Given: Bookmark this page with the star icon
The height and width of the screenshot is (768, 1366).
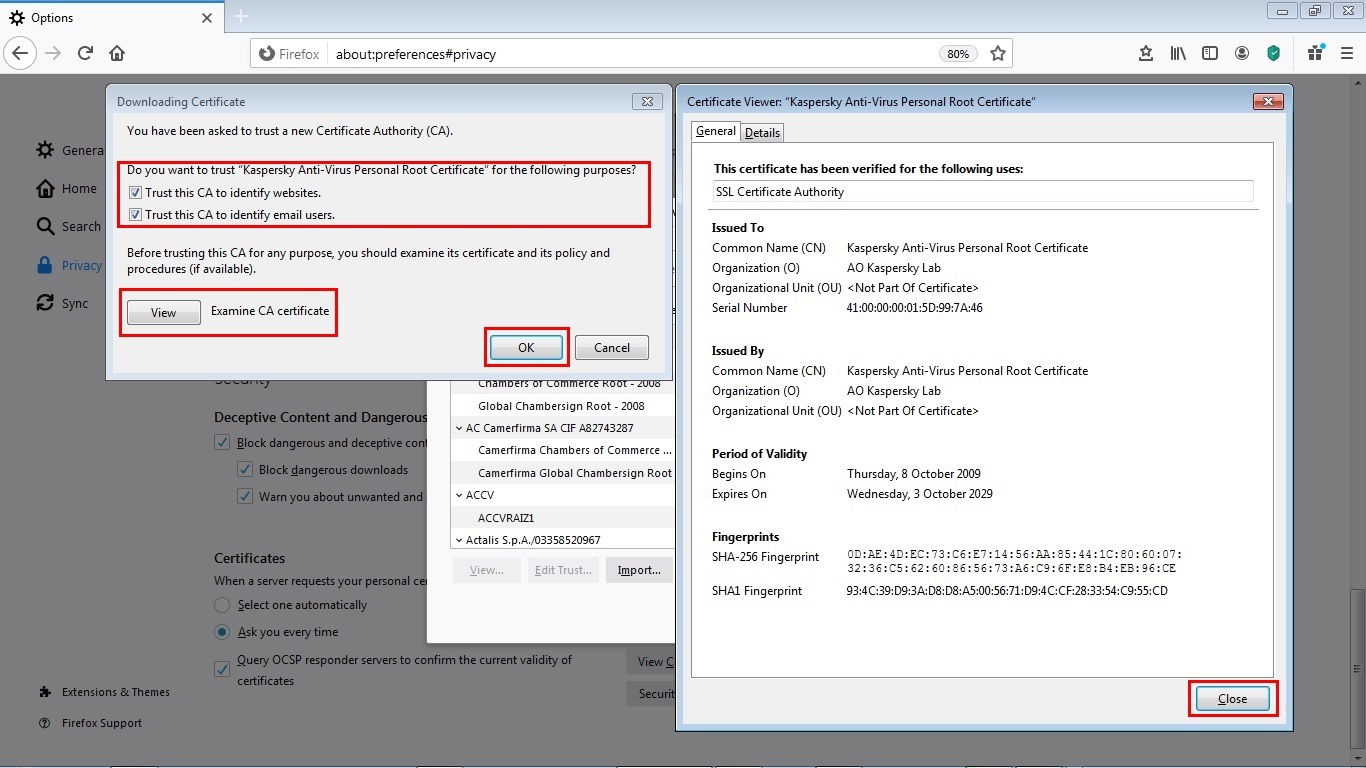Looking at the screenshot, I should coord(997,54).
